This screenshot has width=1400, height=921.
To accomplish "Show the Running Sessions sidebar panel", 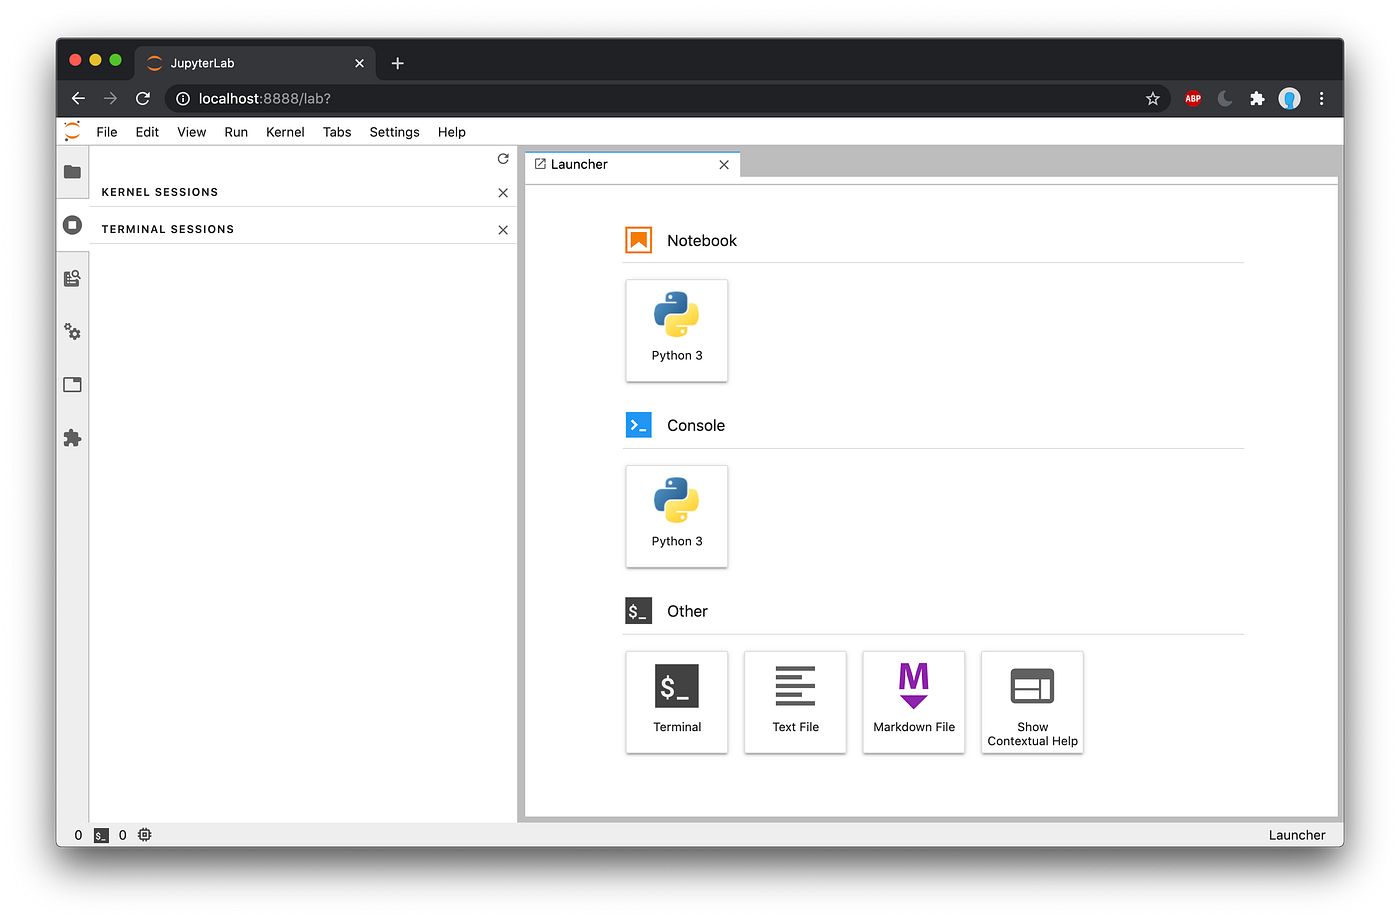I will [72, 225].
